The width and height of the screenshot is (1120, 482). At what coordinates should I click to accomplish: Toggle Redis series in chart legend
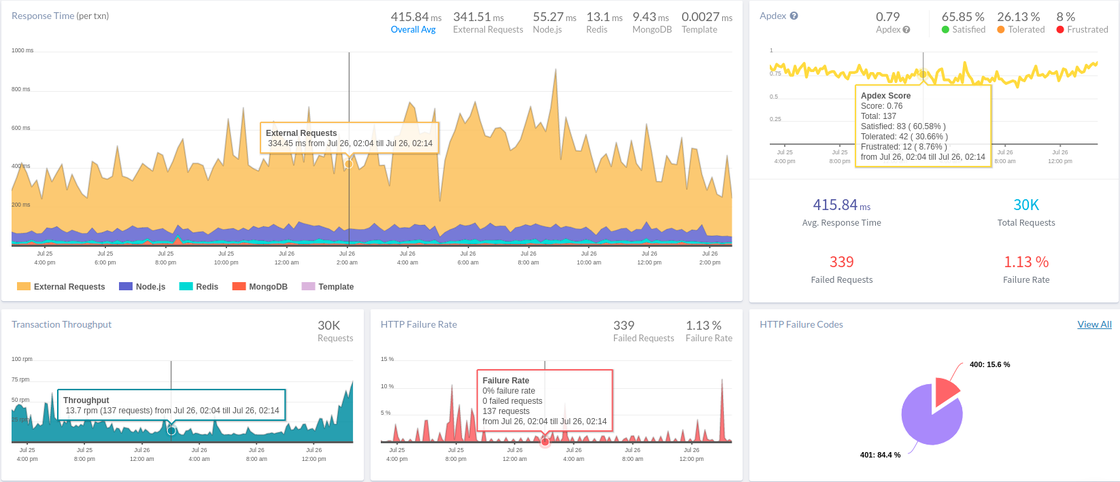(198, 287)
